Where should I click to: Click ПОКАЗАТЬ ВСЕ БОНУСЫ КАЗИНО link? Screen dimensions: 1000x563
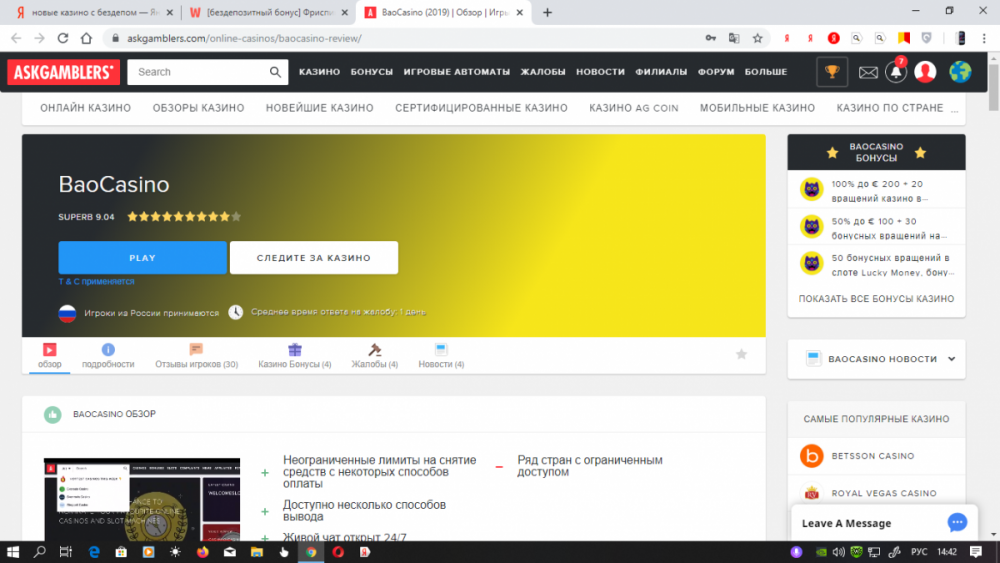tap(876, 299)
